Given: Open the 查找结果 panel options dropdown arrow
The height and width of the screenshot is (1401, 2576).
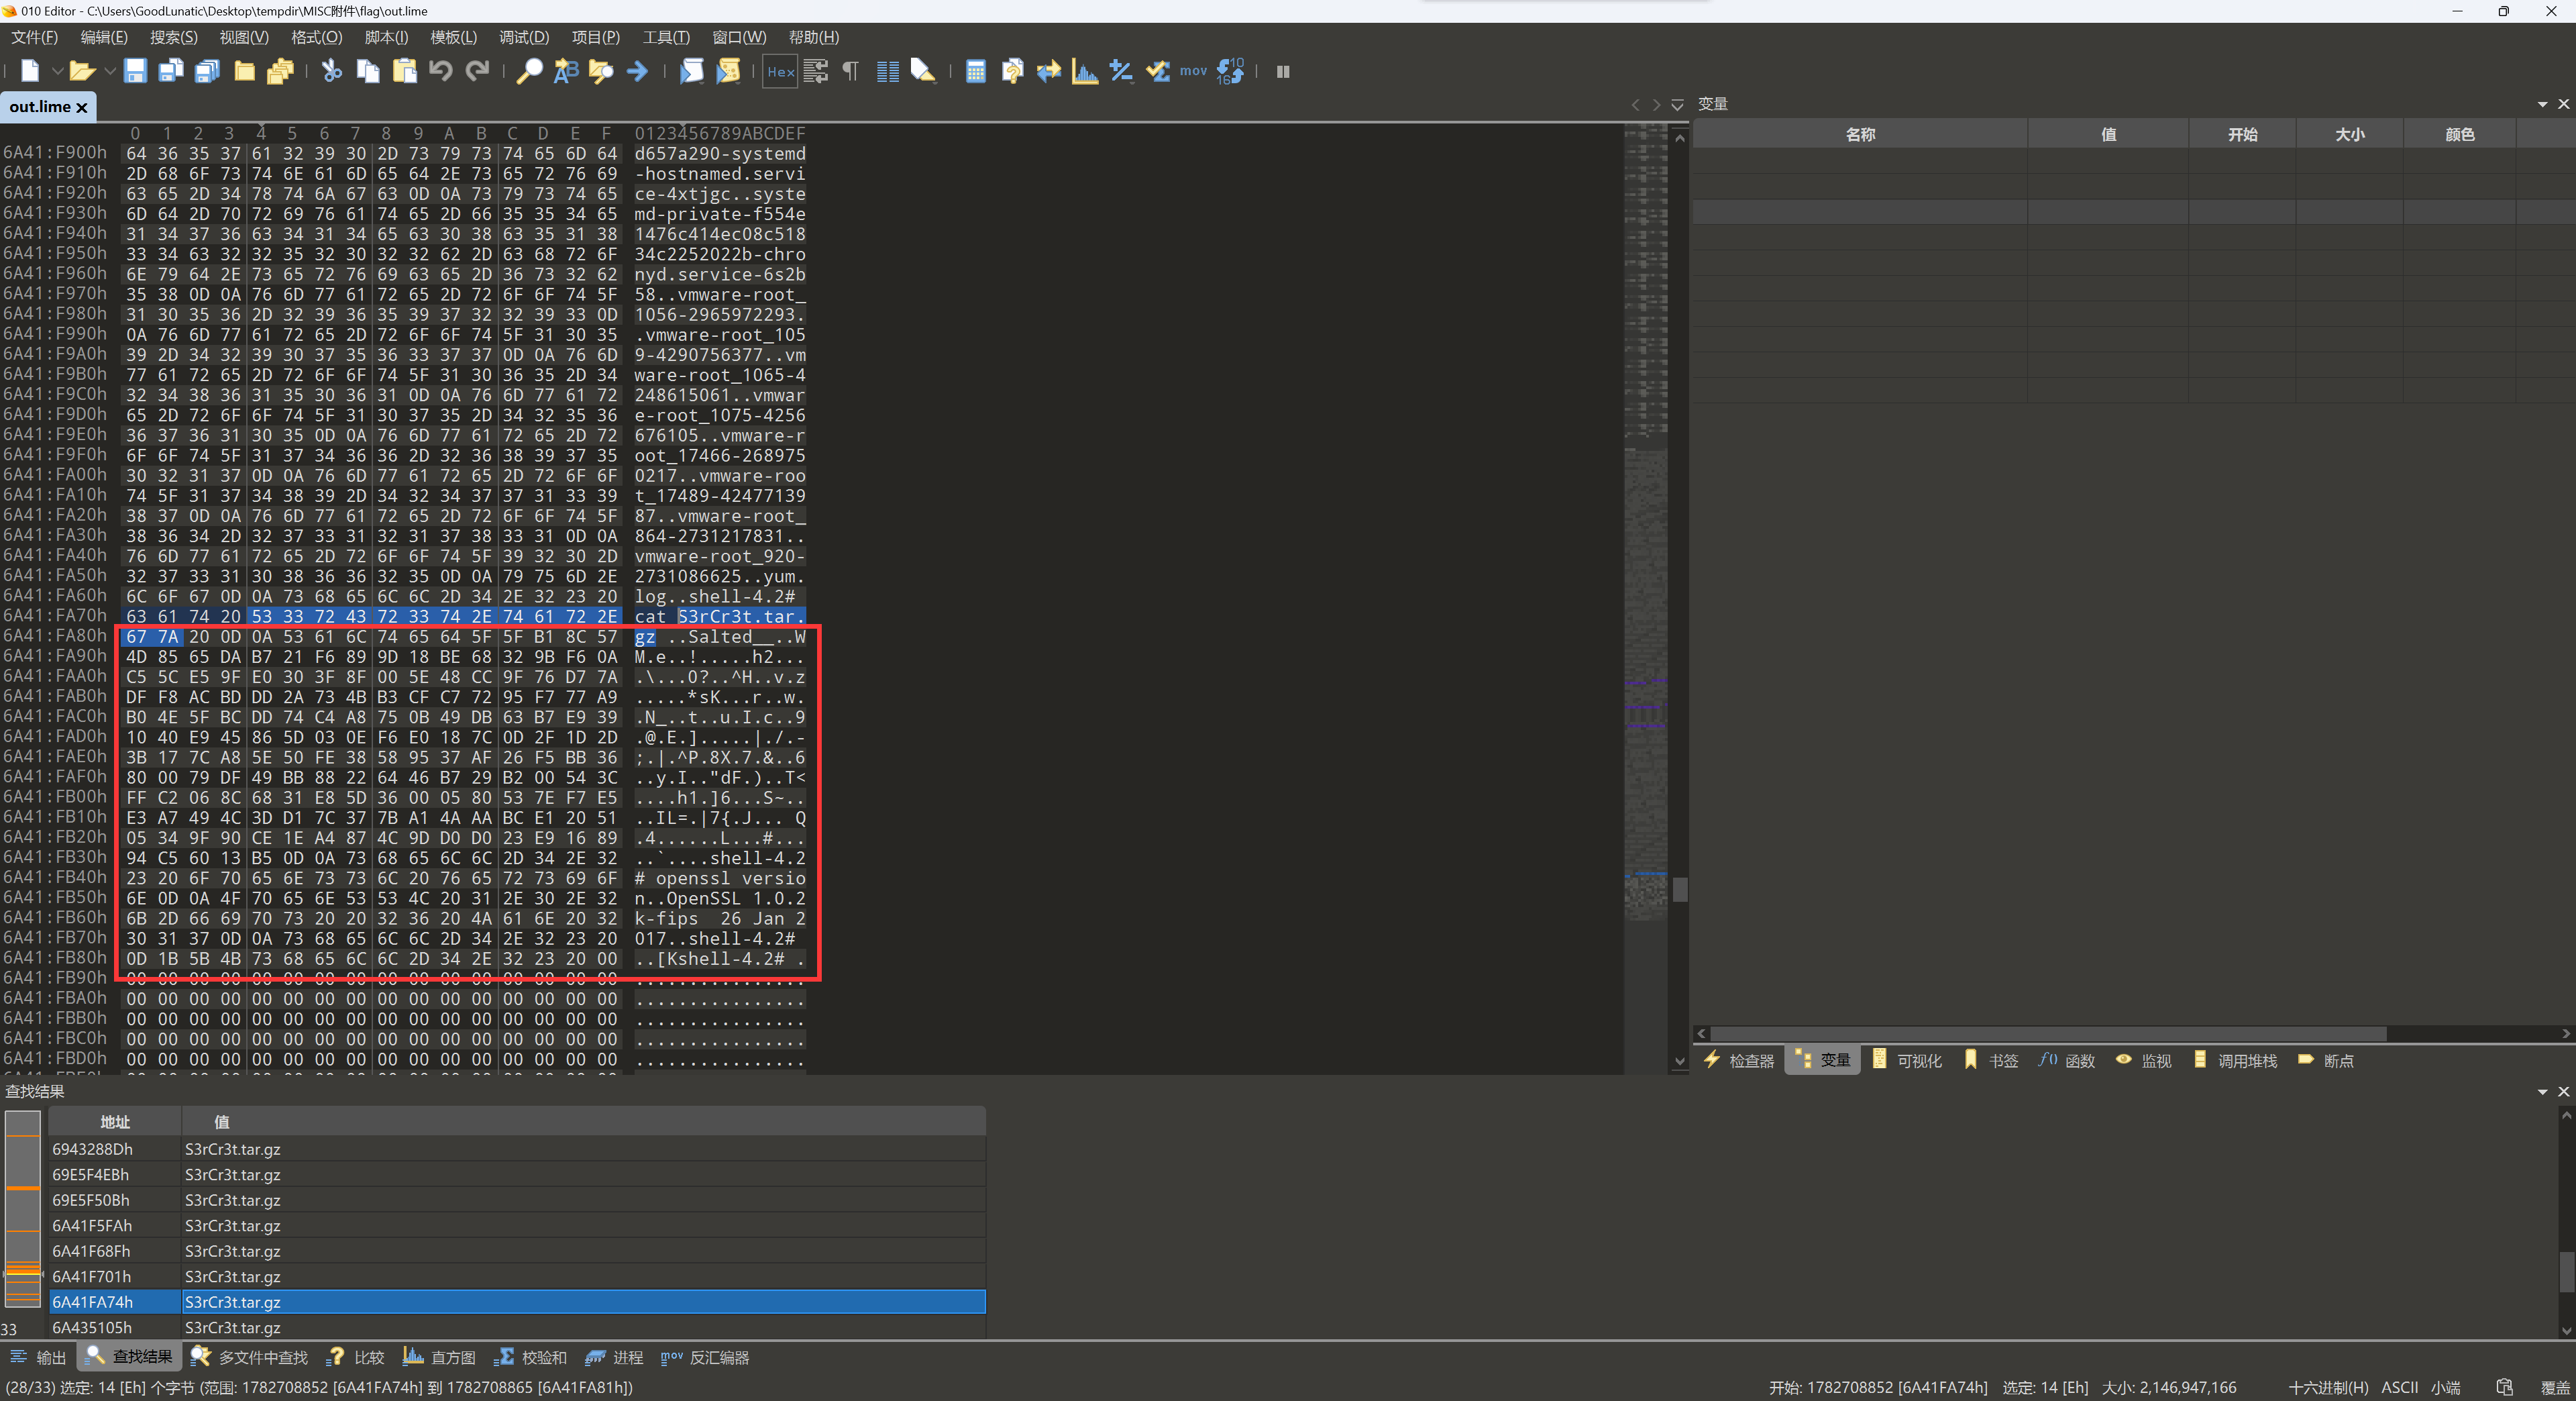Looking at the screenshot, I should 2542,1091.
